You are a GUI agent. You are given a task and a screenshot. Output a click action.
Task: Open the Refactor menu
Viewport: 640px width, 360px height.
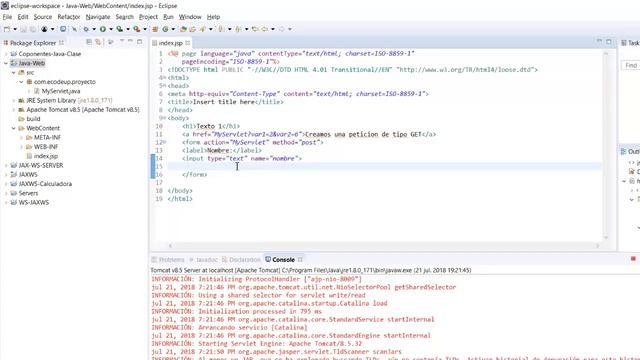pos(69,17)
